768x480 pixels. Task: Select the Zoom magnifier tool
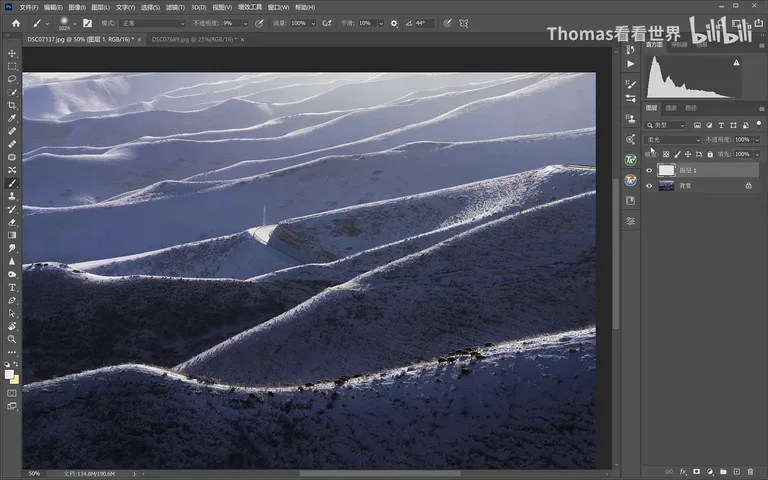(x=12, y=339)
